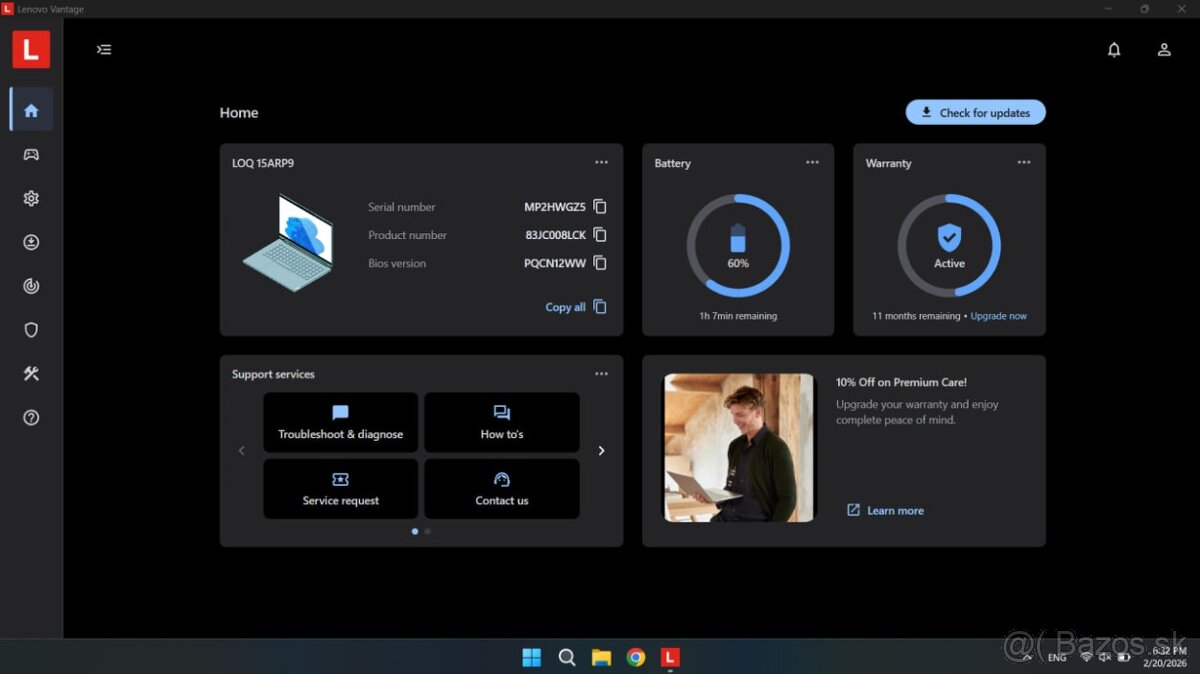Open the Hardware tools wrench sidebar icon
Image resolution: width=1200 pixels, height=674 pixels.
tap(31, 374)
